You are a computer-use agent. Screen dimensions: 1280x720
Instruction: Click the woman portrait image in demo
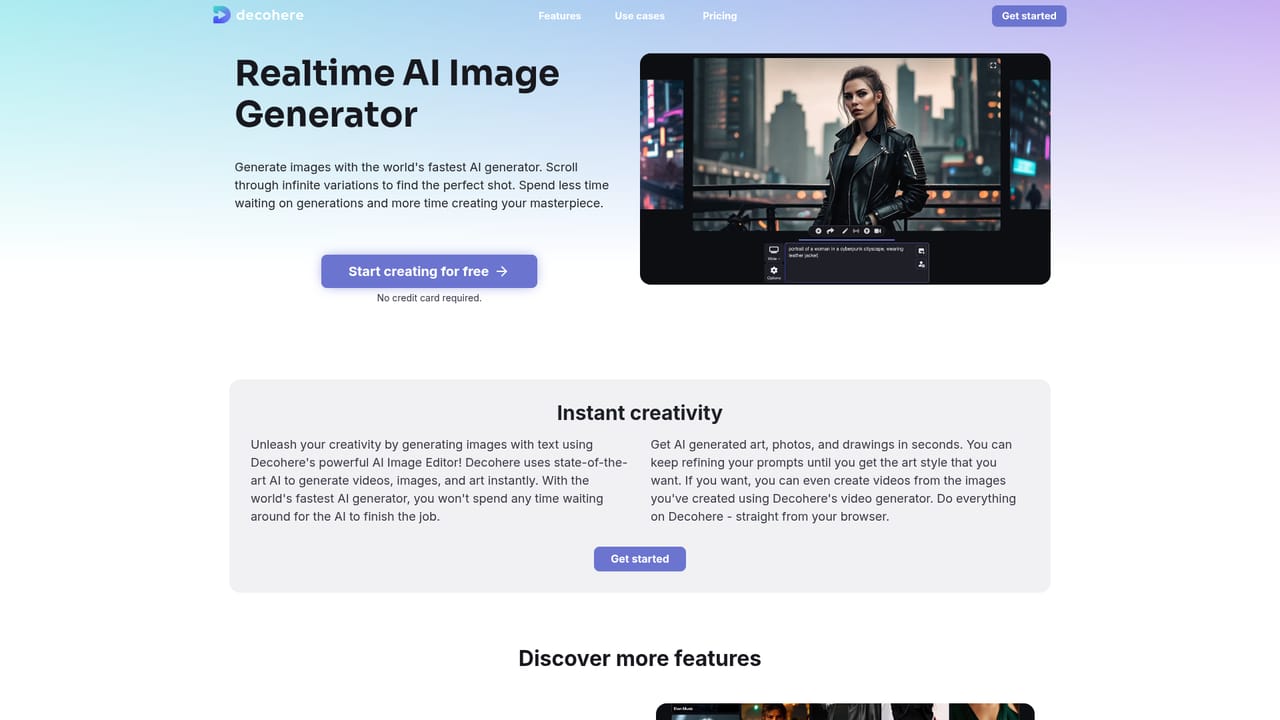pos(847,143)
